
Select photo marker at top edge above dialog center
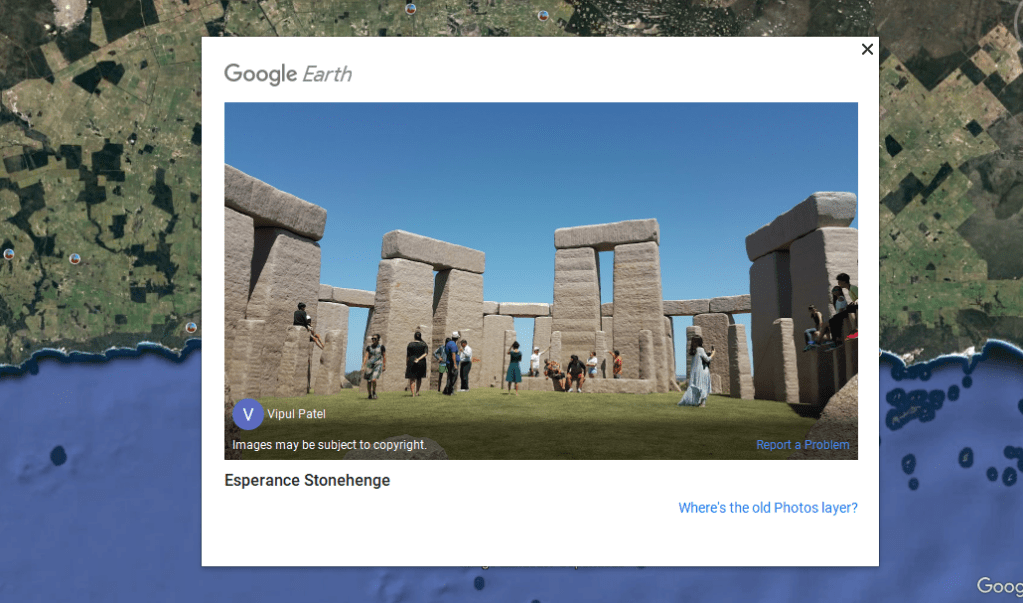411,9
